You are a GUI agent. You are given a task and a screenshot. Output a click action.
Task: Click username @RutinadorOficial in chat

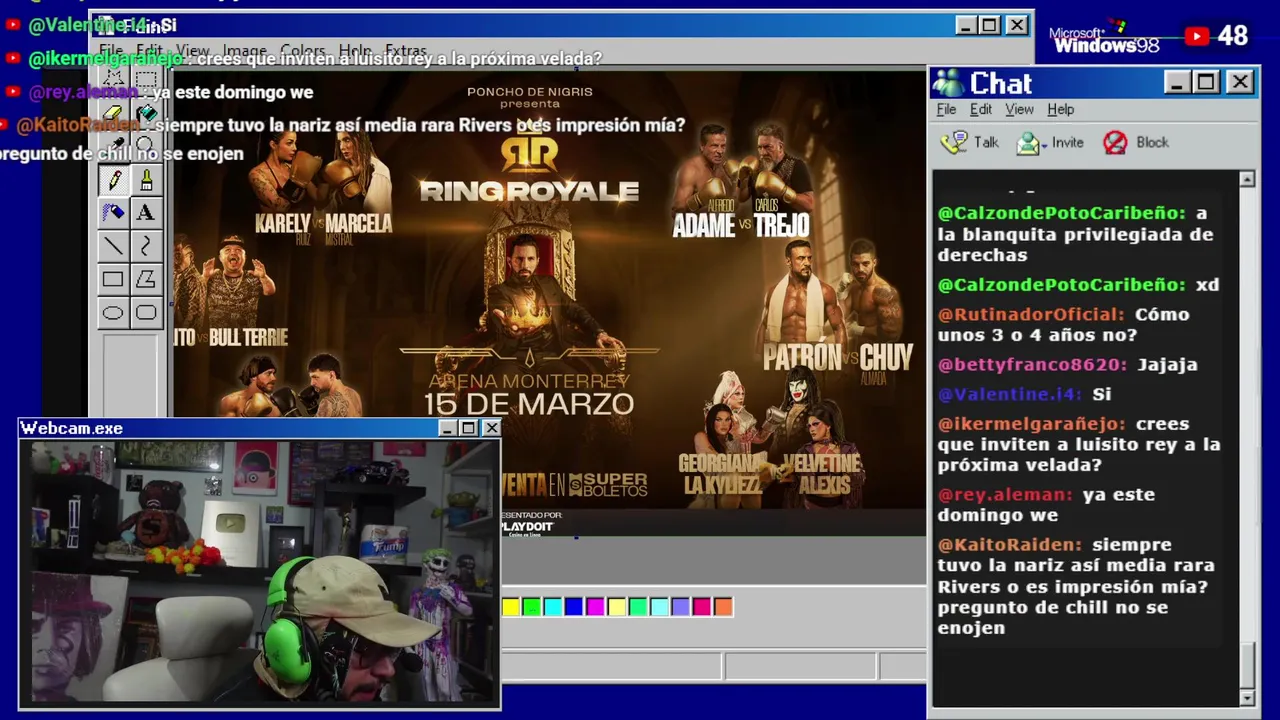pyautogui.click(x=1031, y=314)
